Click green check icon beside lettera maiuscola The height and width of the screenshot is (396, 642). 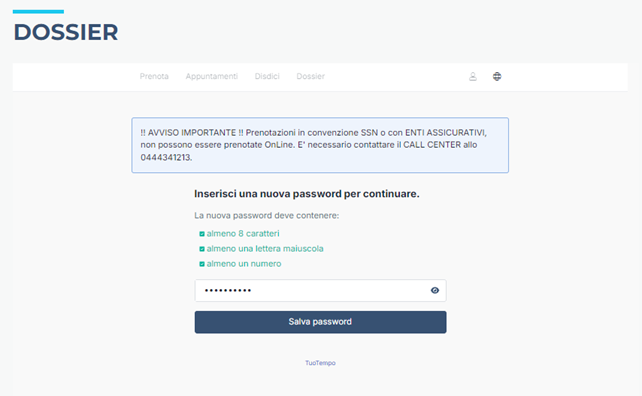pos(202,249)
